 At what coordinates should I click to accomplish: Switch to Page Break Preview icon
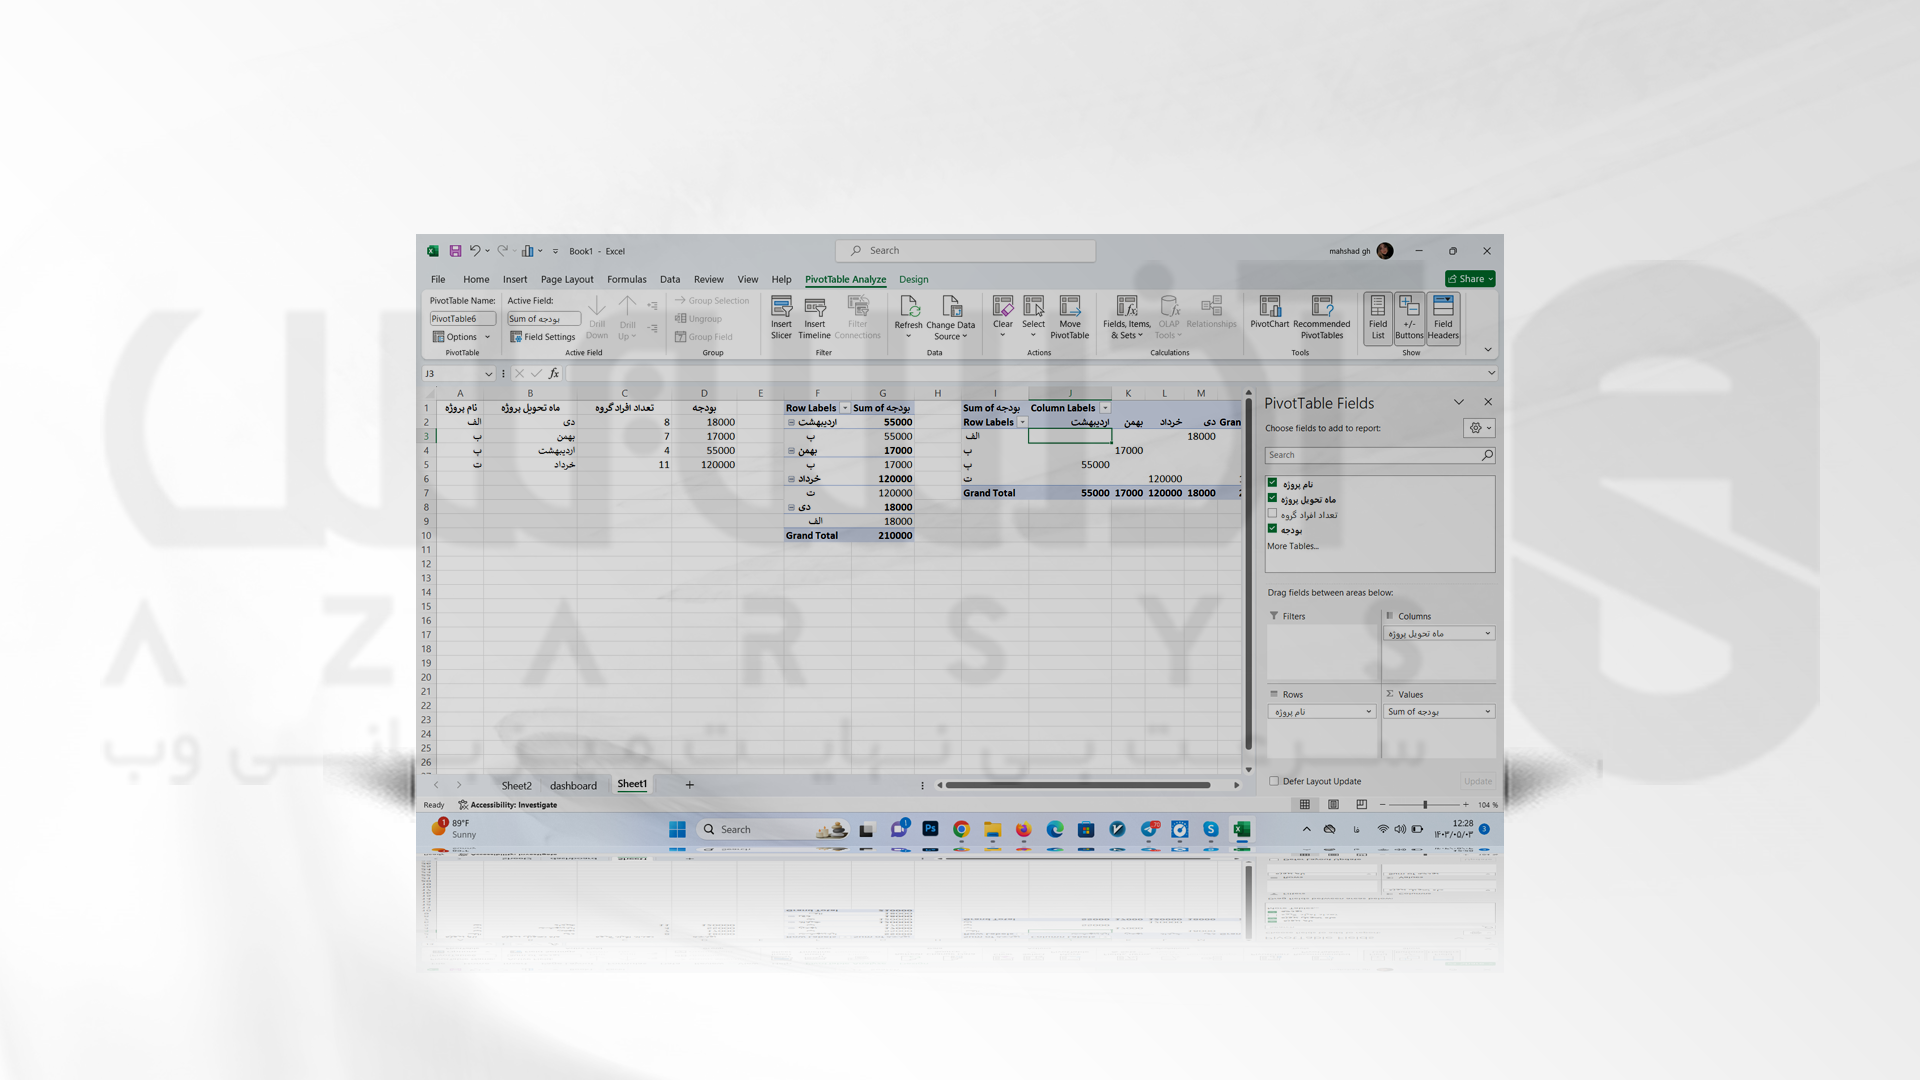pyautogui.click(x=1361, y=805)
